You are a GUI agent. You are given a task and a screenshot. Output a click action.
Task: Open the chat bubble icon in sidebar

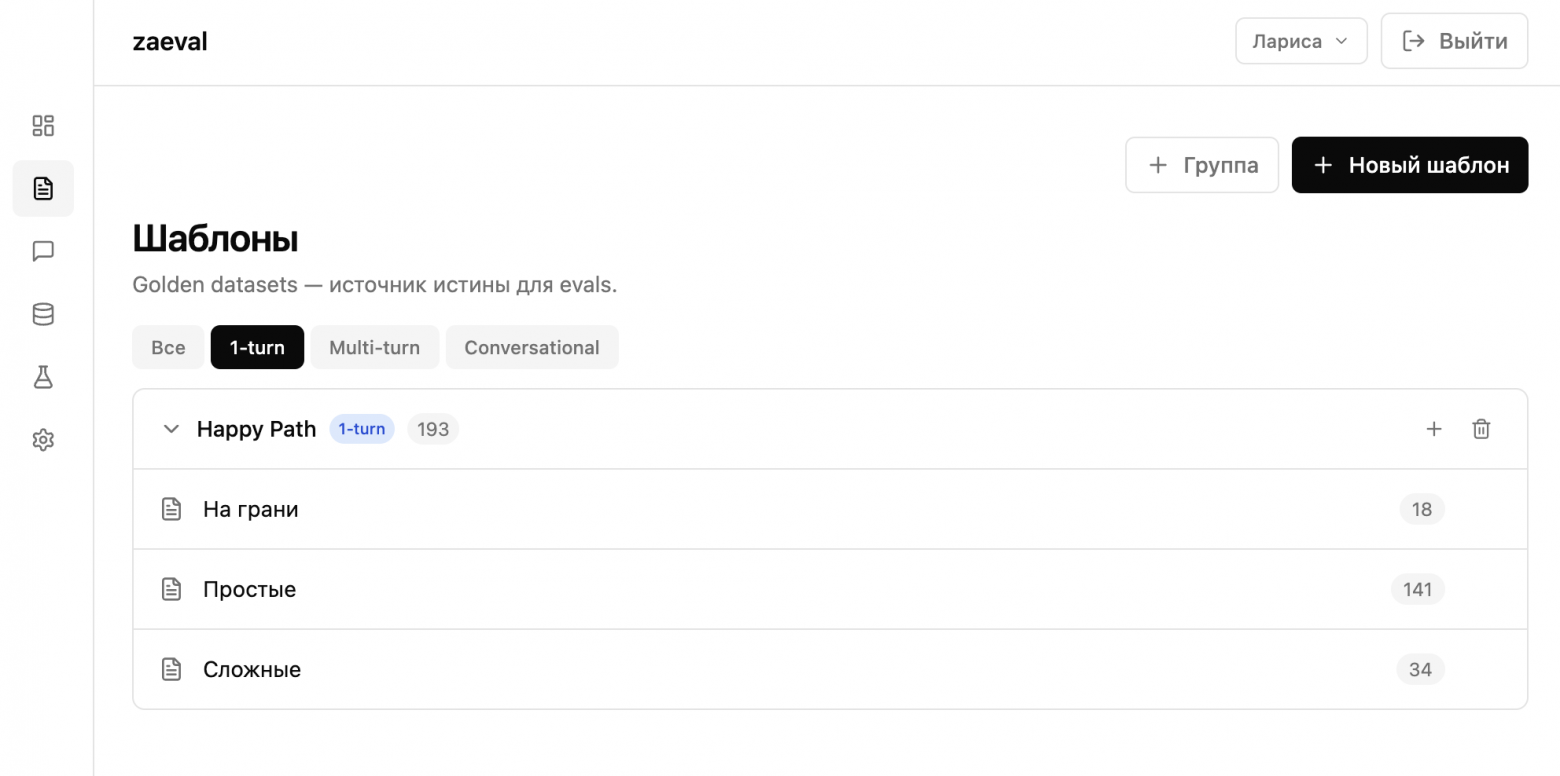click(x=43, y=251)
